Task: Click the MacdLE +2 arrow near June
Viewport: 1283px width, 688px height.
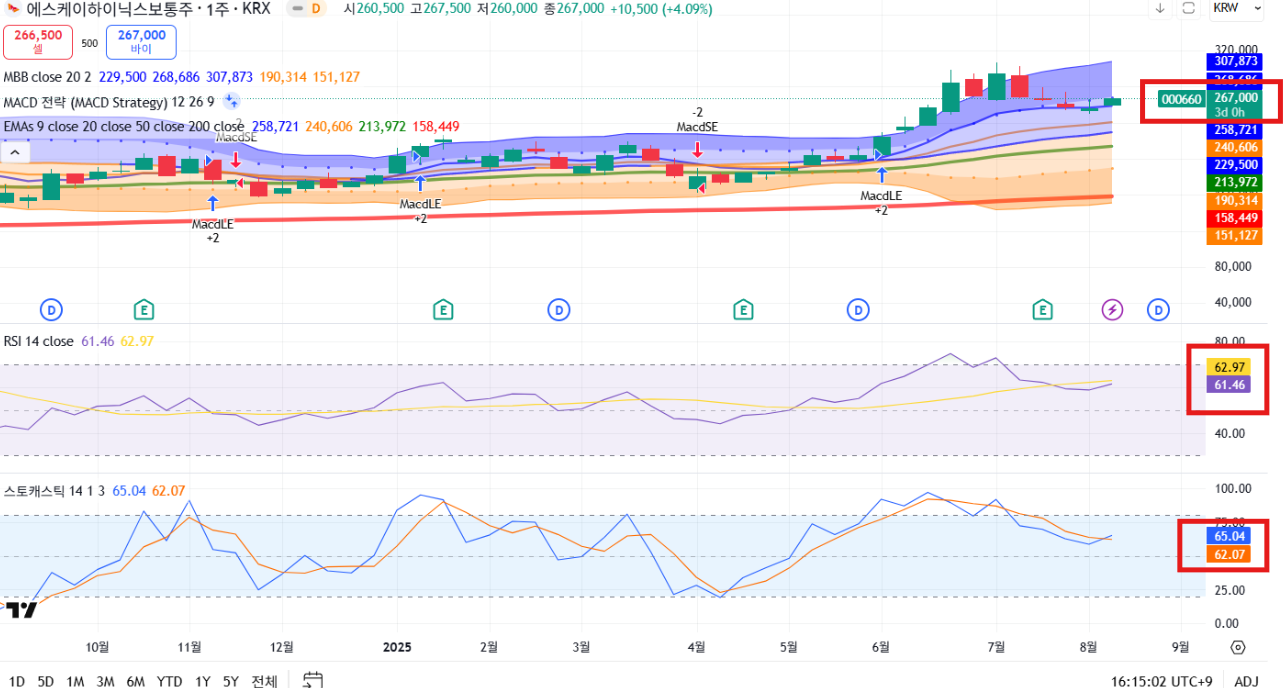Action: point(881,175)
